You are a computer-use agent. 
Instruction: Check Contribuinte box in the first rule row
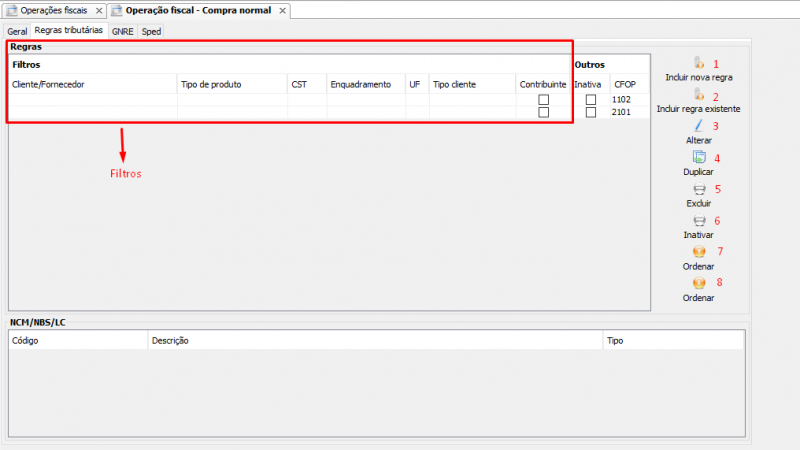[x=543, y=100]
